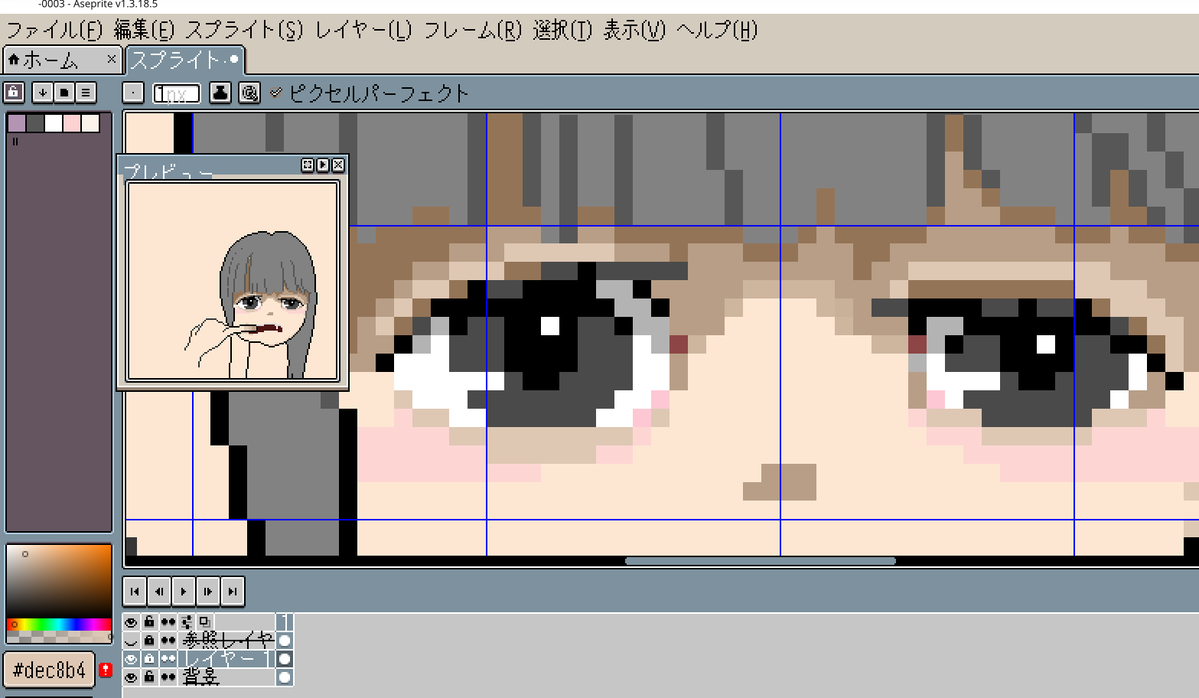This screenshot has width=1199, height=698.
Task: Open the 選択(T) menu
Action: (x=562, y=30)
